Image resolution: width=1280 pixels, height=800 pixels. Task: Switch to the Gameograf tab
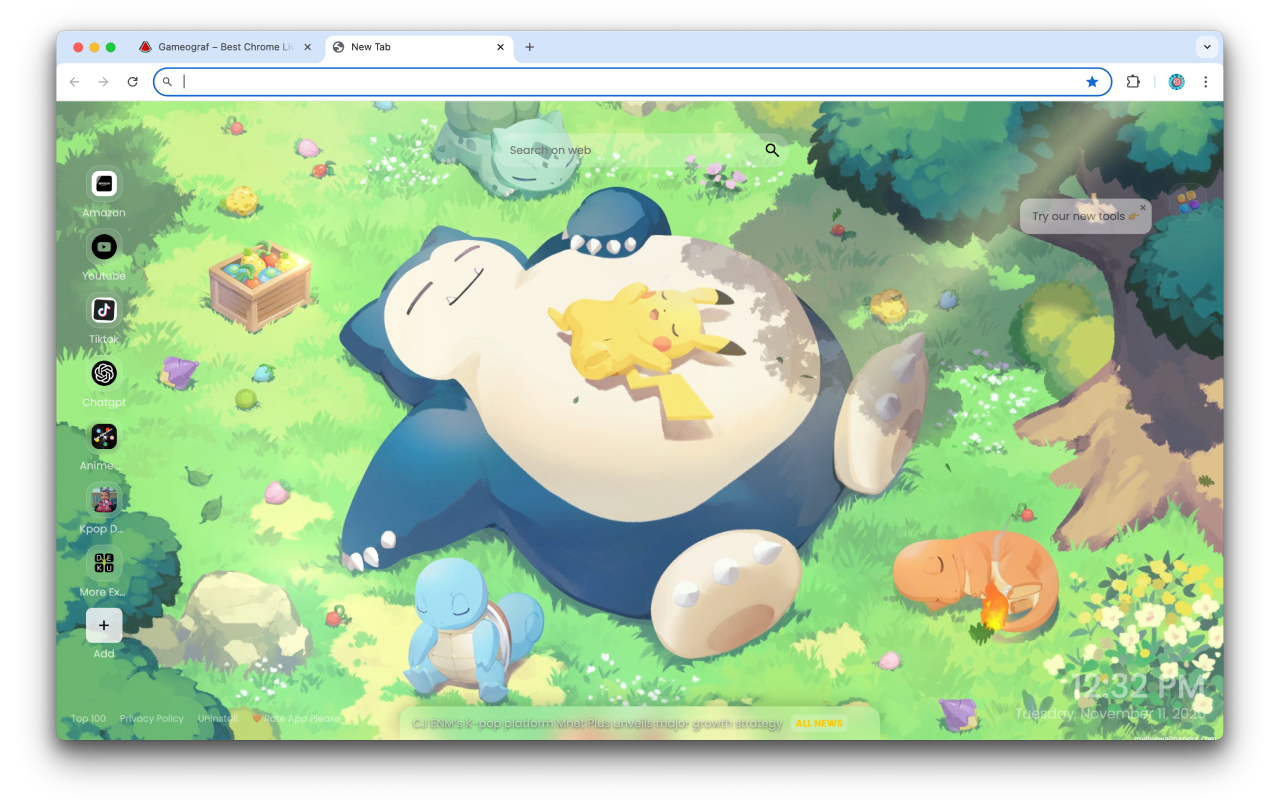[x=225, y=47]
